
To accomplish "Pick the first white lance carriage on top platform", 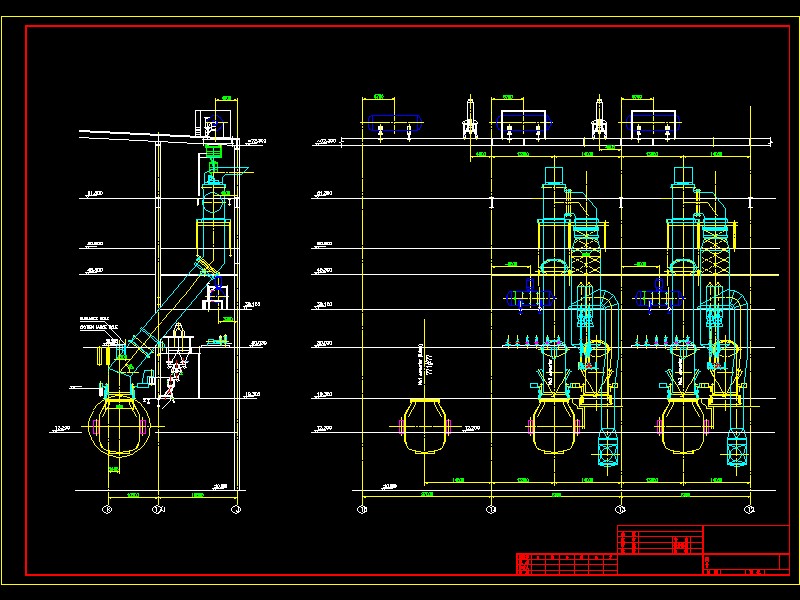I will (470, 118).
